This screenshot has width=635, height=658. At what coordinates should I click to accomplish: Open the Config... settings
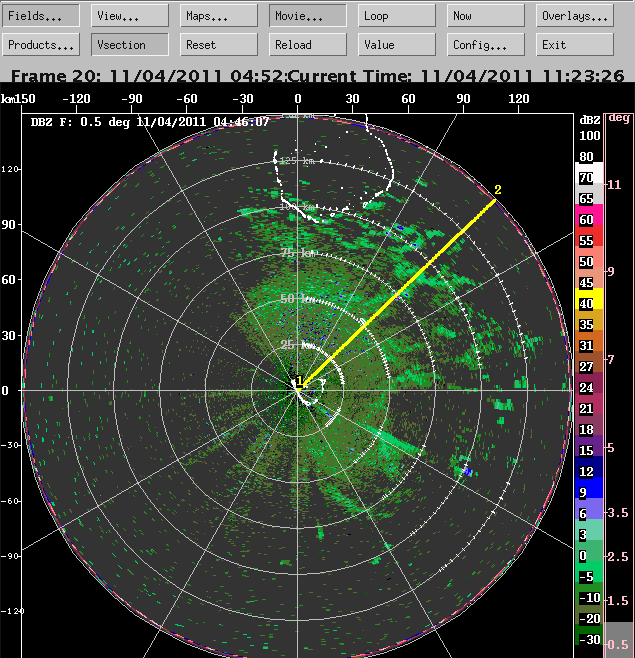click(x=486, y=44)
